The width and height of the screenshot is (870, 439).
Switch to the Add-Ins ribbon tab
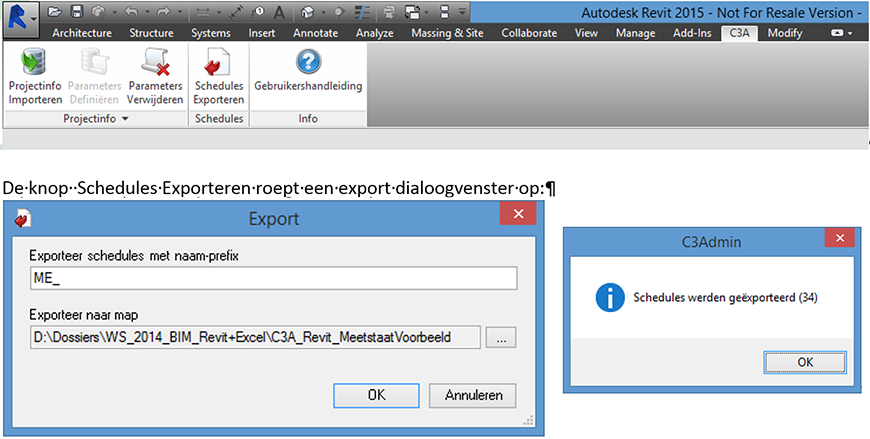pos(692,33)
